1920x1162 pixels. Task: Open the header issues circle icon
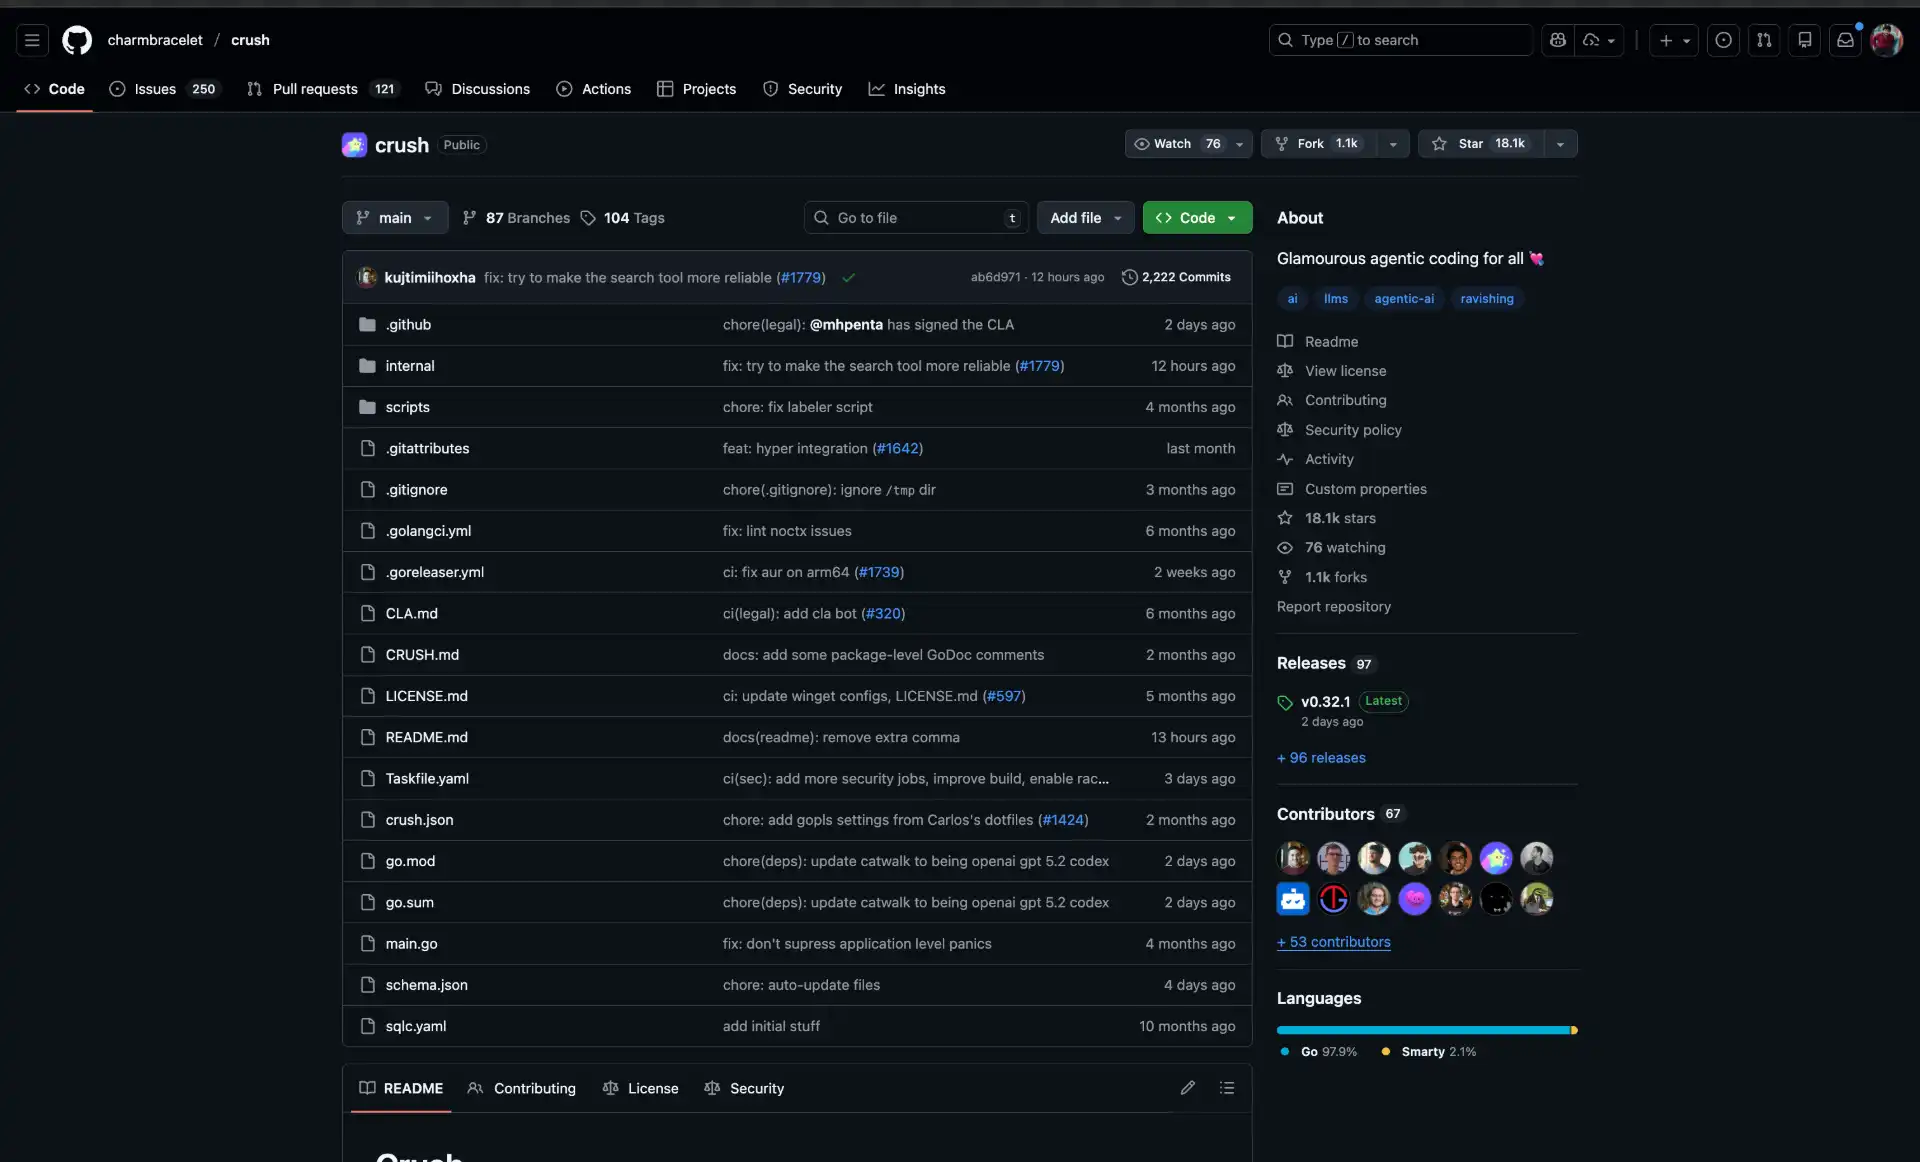(1723, 40)
